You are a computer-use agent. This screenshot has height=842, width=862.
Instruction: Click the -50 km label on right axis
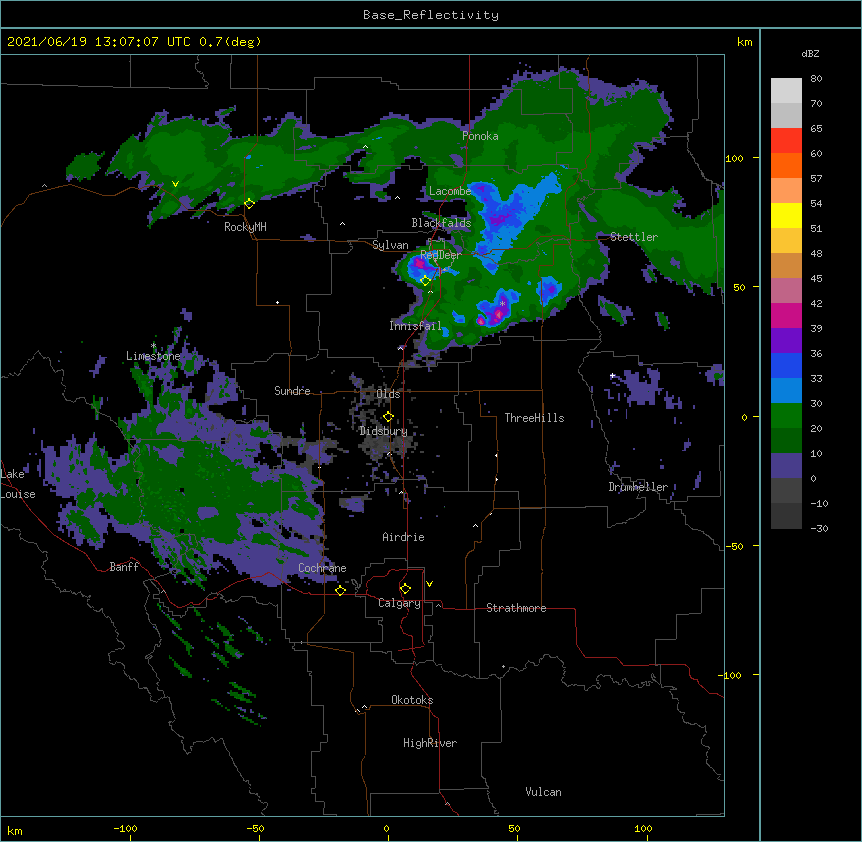(x=734, y=546)
